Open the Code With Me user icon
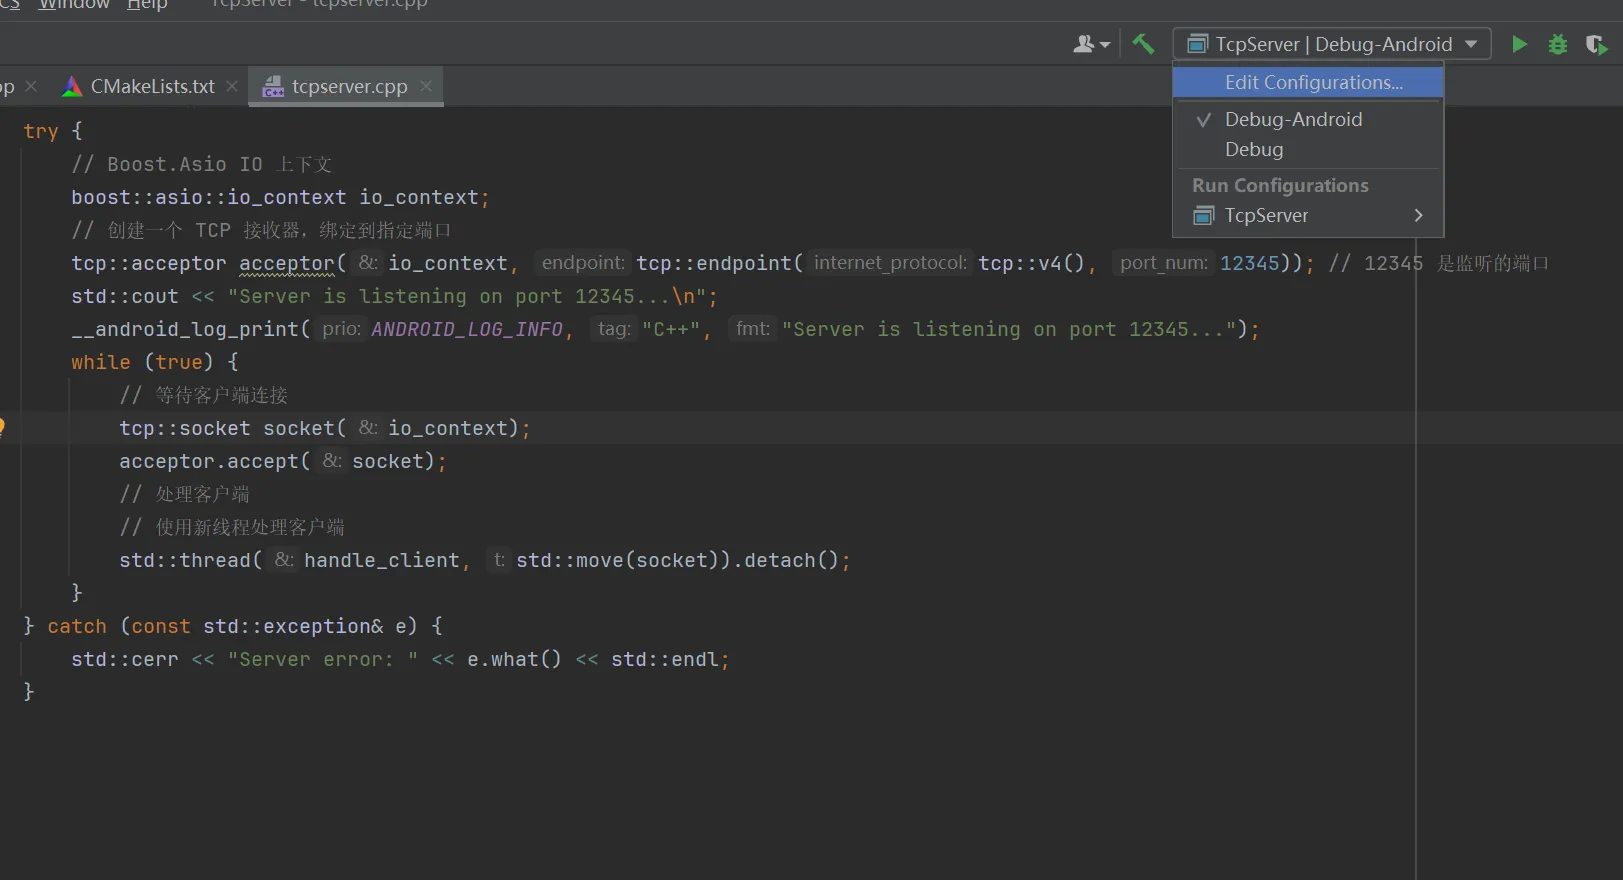The width and height of the screenshot is (1623, 880). point(1090,44)
